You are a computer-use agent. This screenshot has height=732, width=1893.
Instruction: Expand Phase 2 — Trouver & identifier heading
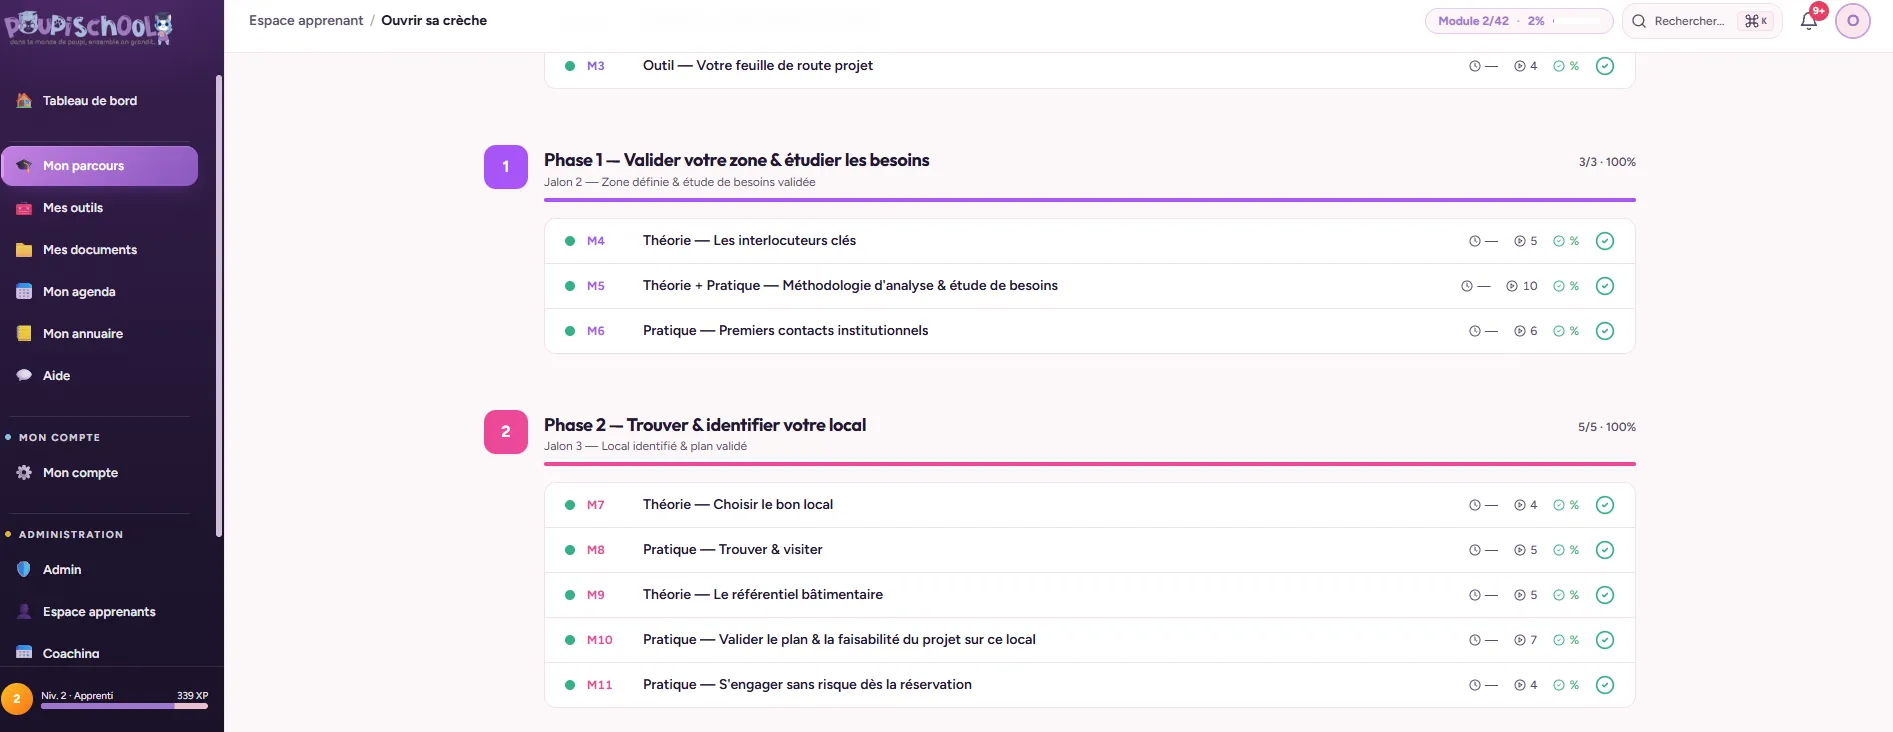705,425
